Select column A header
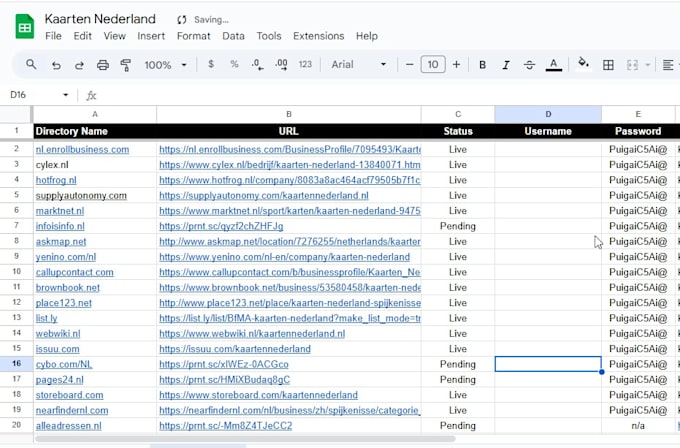This screenshot has width=680, height=448. point(95,114)
